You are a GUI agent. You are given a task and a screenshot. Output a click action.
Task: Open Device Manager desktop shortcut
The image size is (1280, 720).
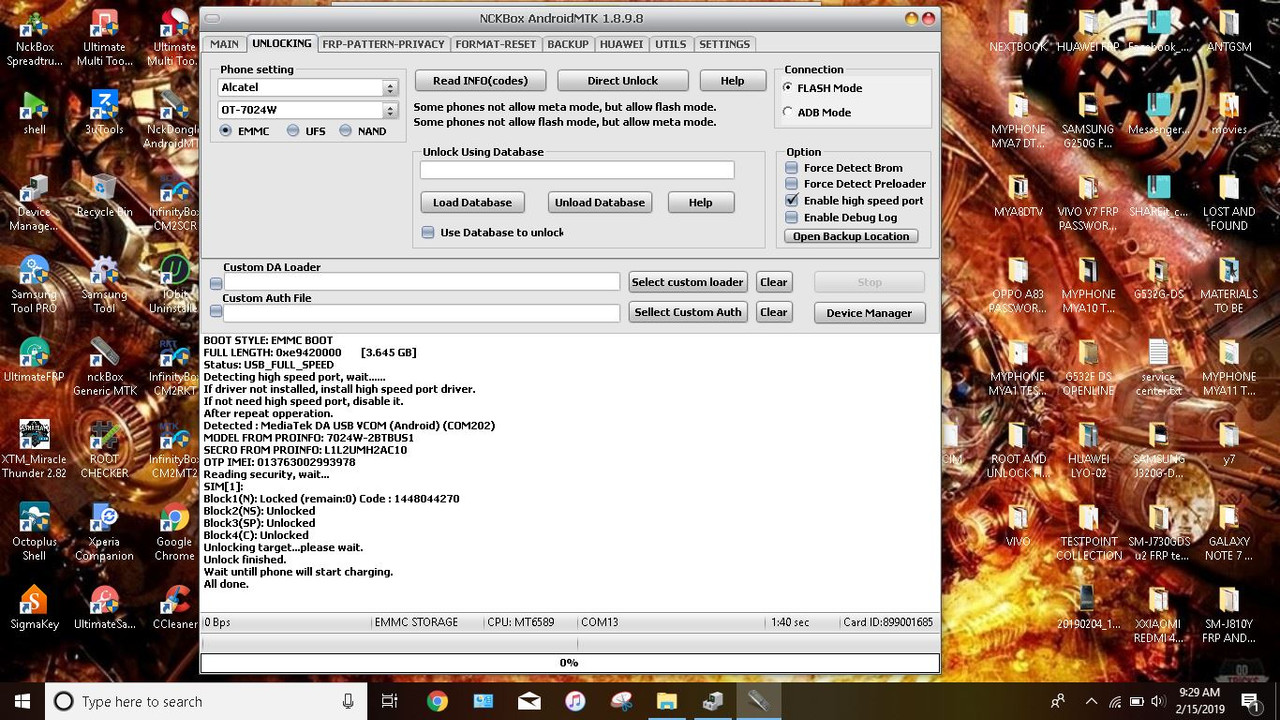pyautogui.click(x=35, y=204)
